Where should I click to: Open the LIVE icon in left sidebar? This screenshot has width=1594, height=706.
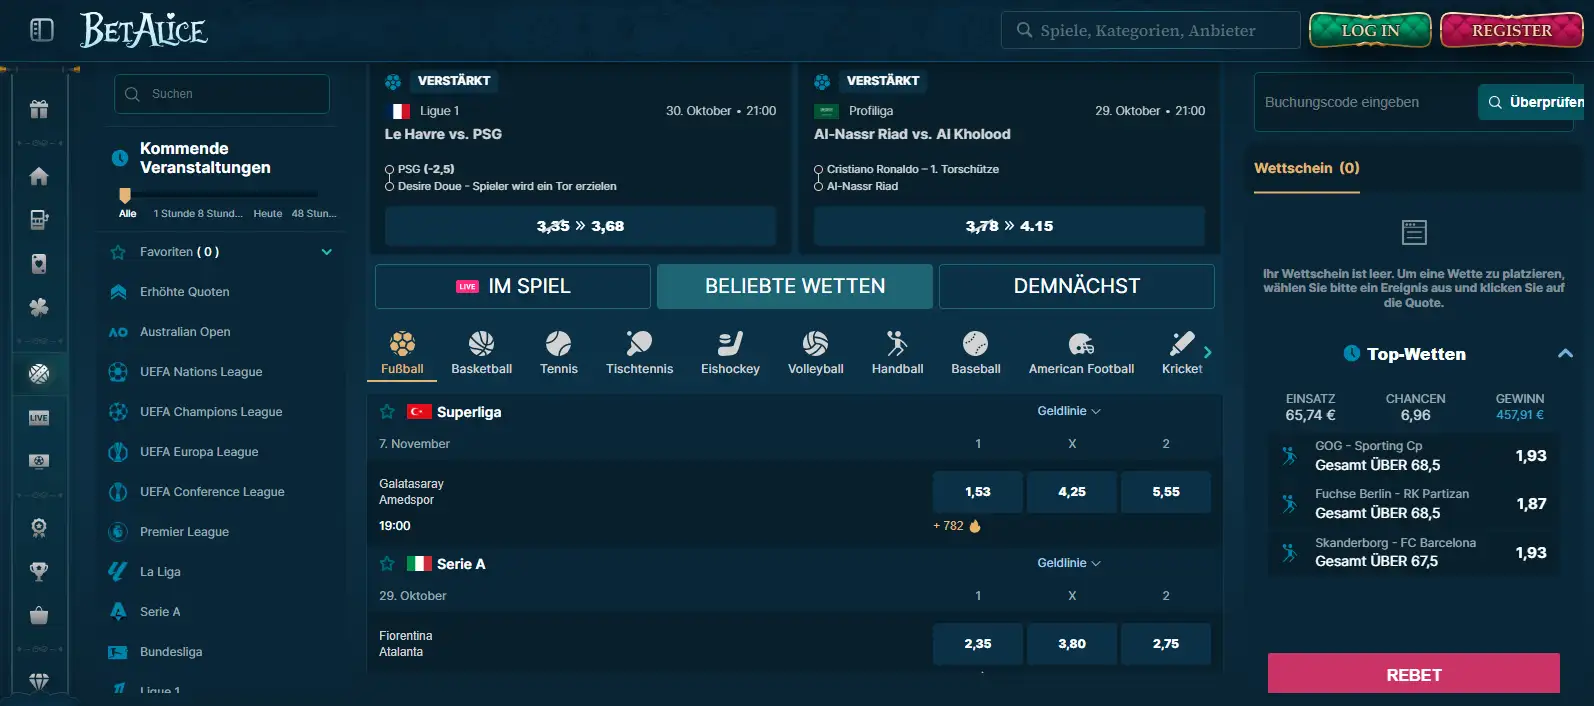pyautogui.click(x=39, y=418)
